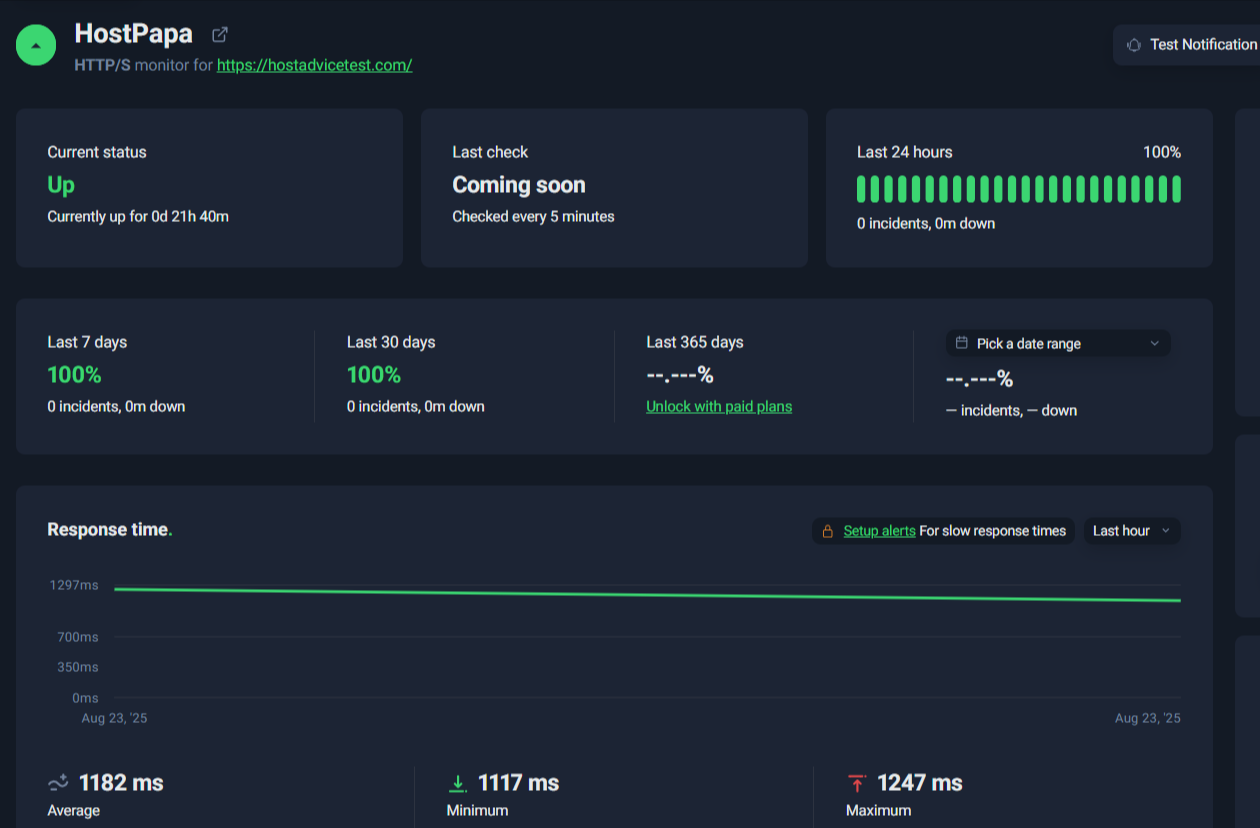This screenshot has width=1260, height=828.
Task: Open the Pick a date range dropdown
Action: pos(1058,343)
